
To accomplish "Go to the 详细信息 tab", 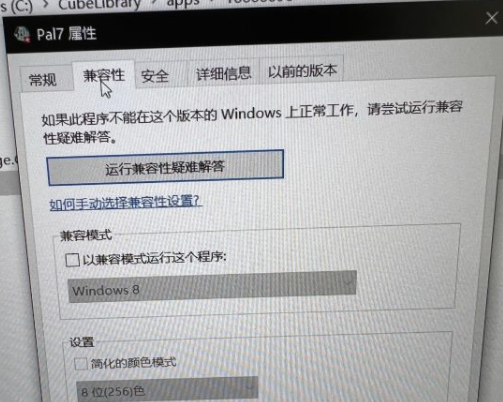I will tap(223, 73).
